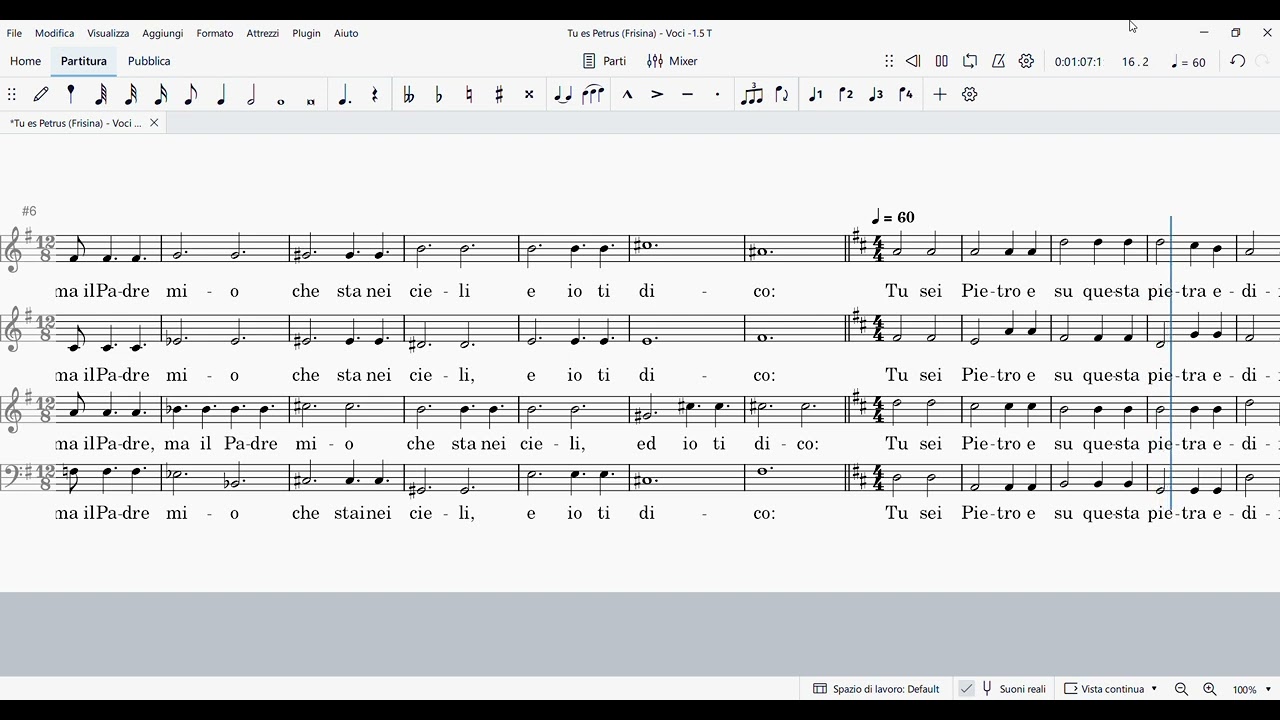Open the Plugin menu
The image size is (1280, 720).
pyautogui.click(x=307, y=33)
